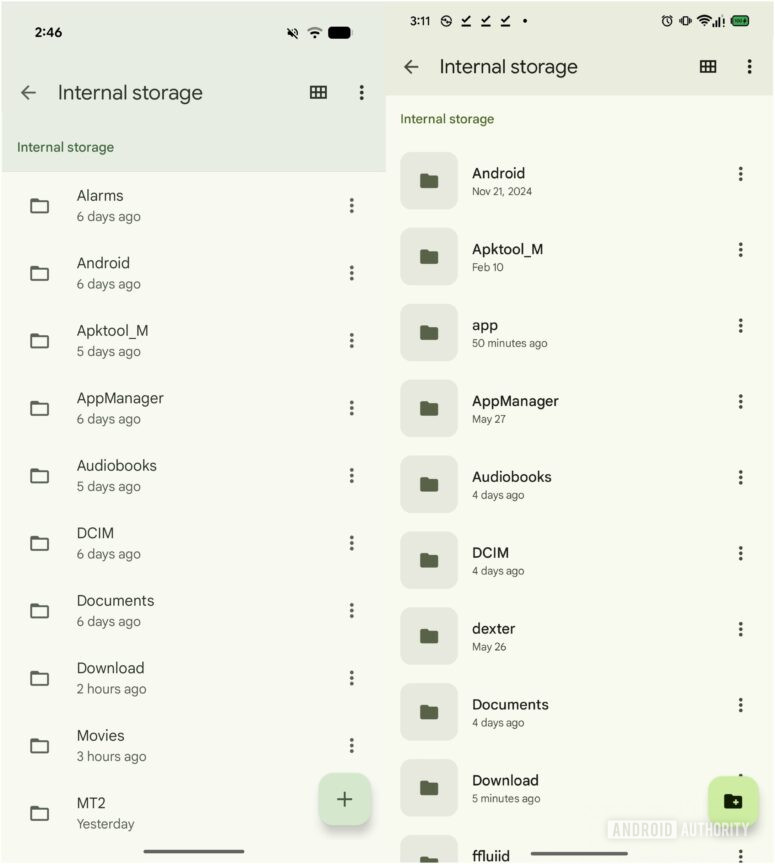Tap the AppManager folder thumbnail on right screen
This screenshot has height=864, width=775.
pyautogui.click(x=429, y=408)
